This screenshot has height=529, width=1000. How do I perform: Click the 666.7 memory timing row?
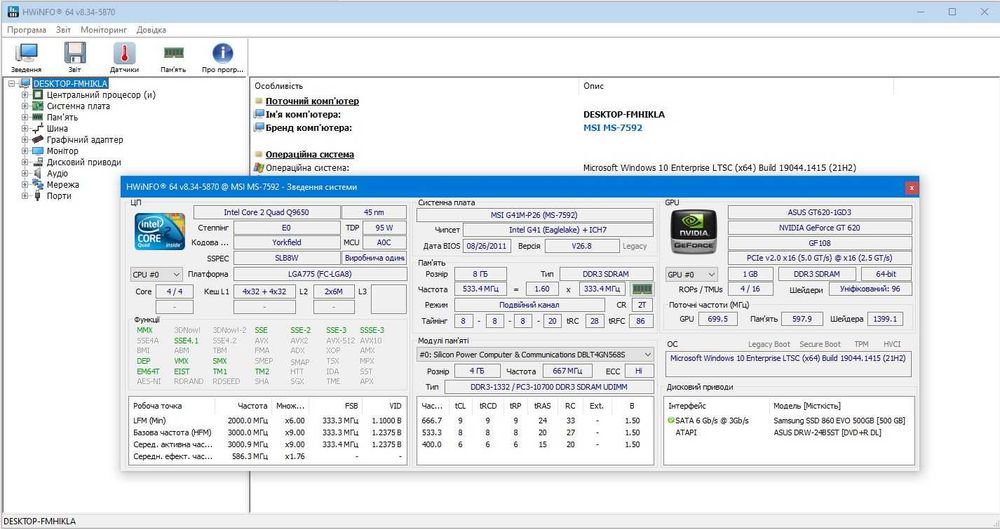(x=535, y=421)
